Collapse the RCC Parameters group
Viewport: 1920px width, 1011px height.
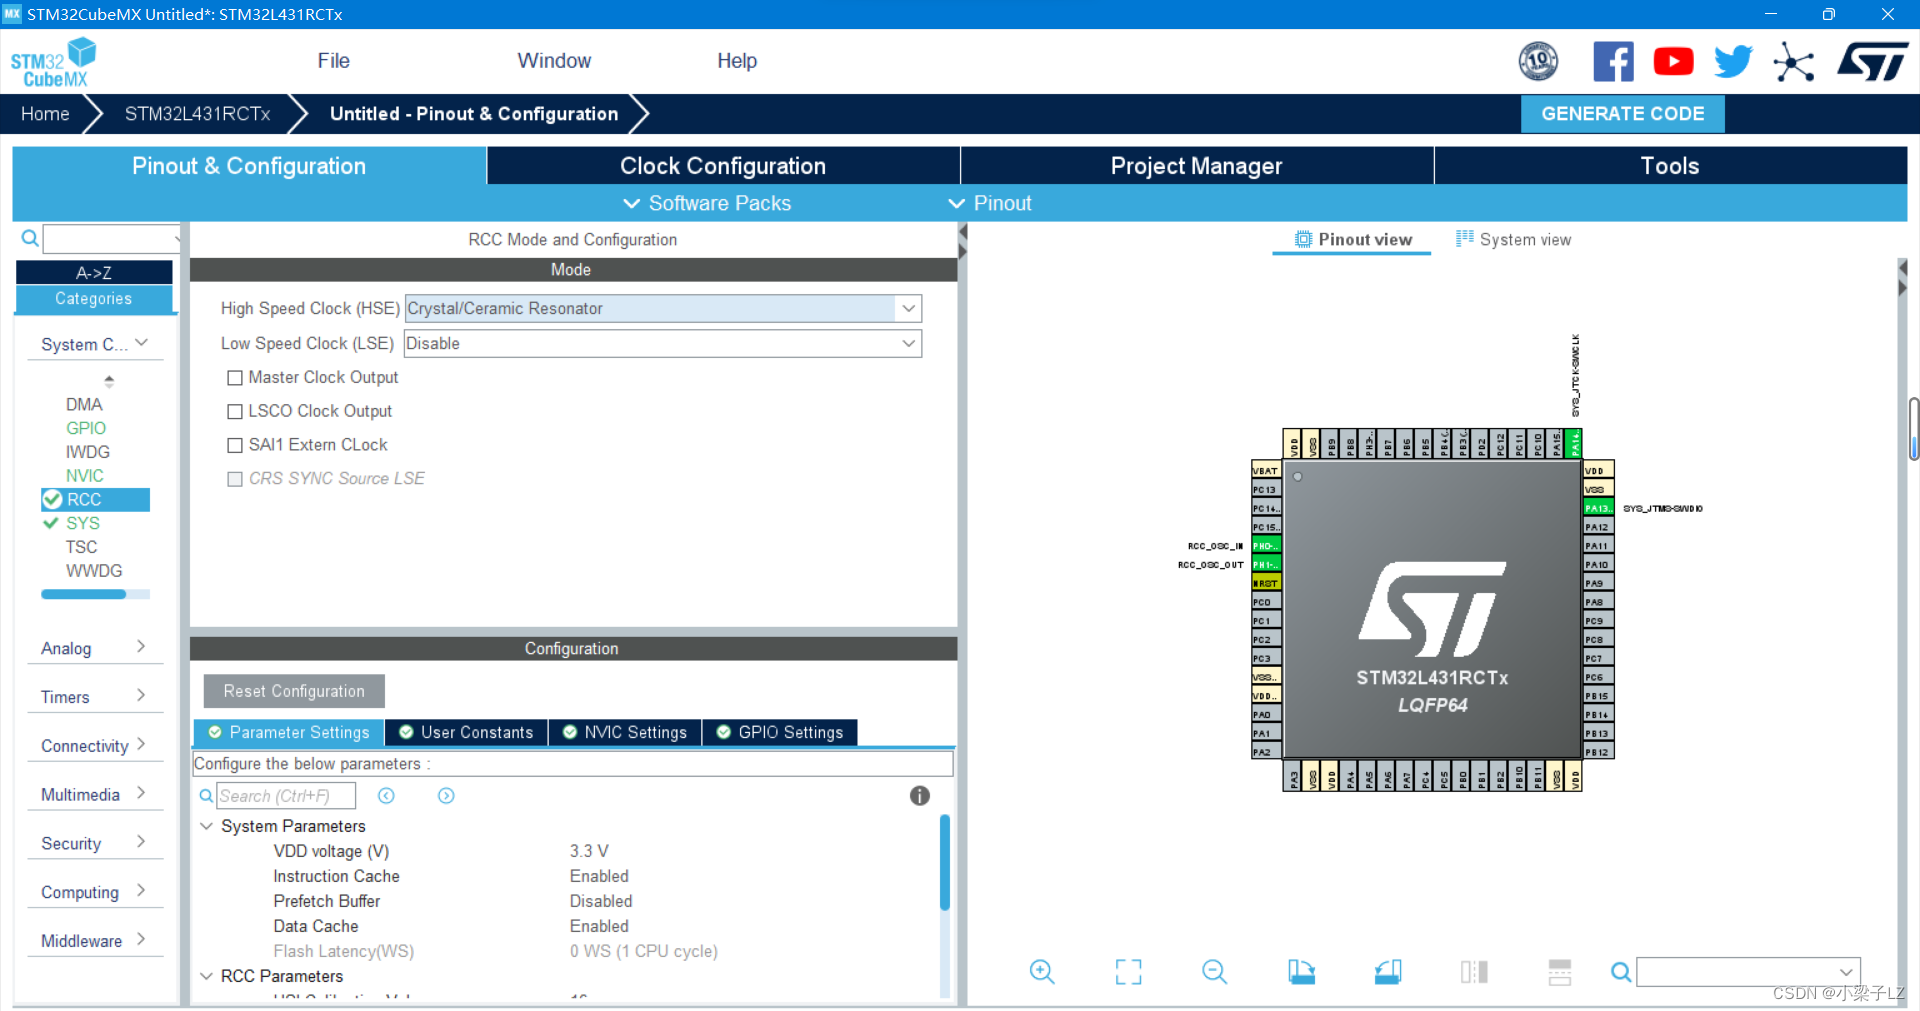(207, 976)
